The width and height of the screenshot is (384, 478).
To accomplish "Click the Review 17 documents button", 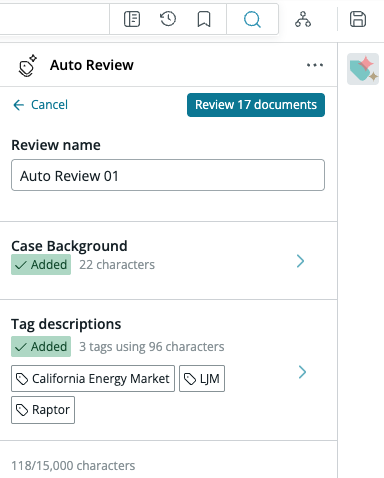I will click(x=256, y=105).
